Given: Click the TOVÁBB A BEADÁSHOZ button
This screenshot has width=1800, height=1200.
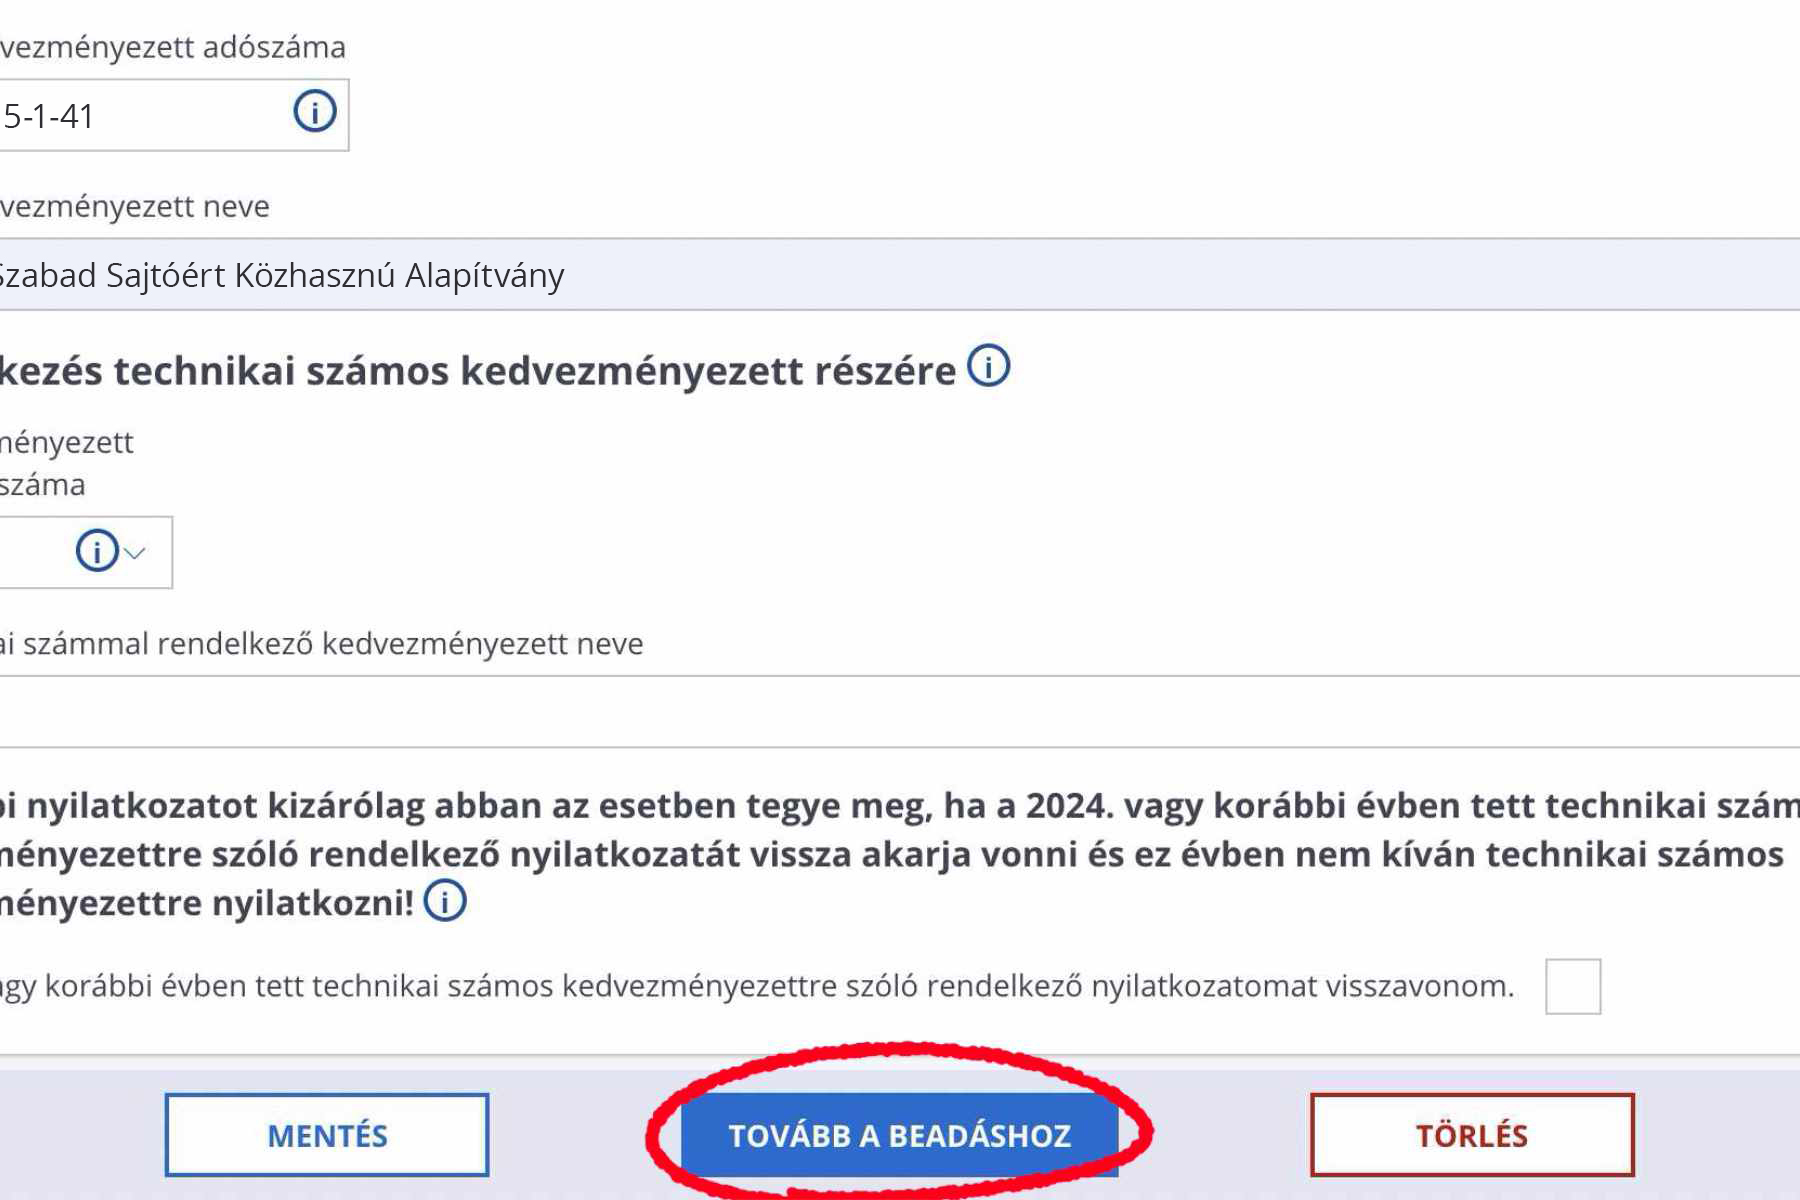Looking at the screenshot, I should 899,1135.
